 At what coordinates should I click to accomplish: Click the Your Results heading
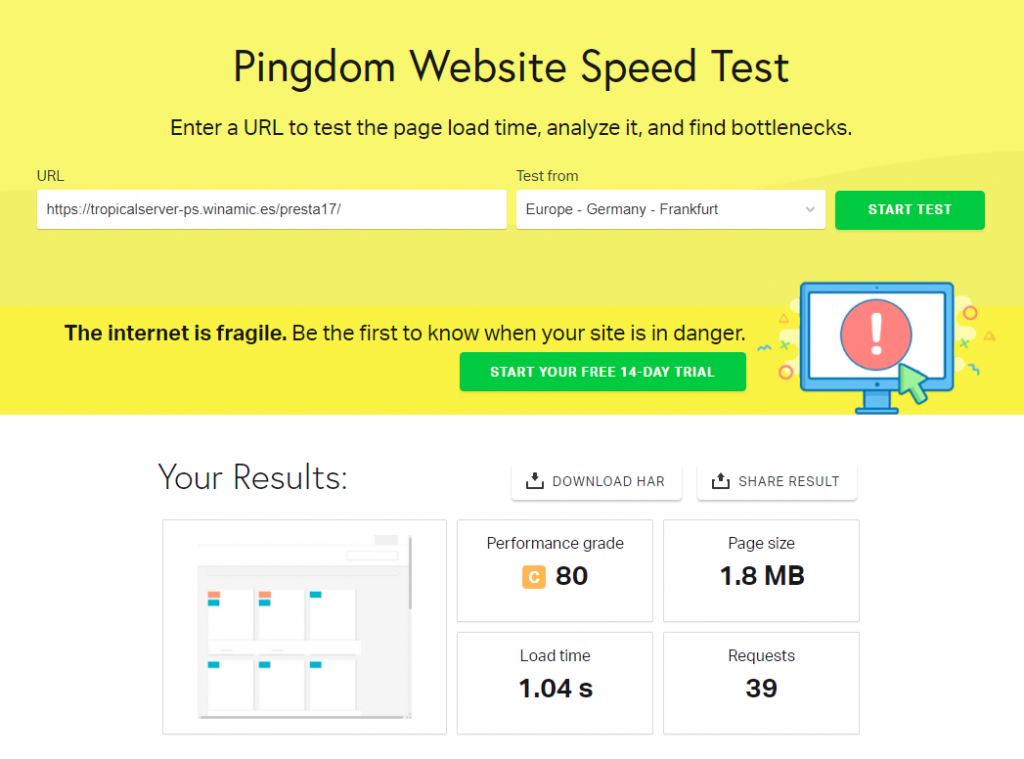pyautogui.click(x=253, y=478)
